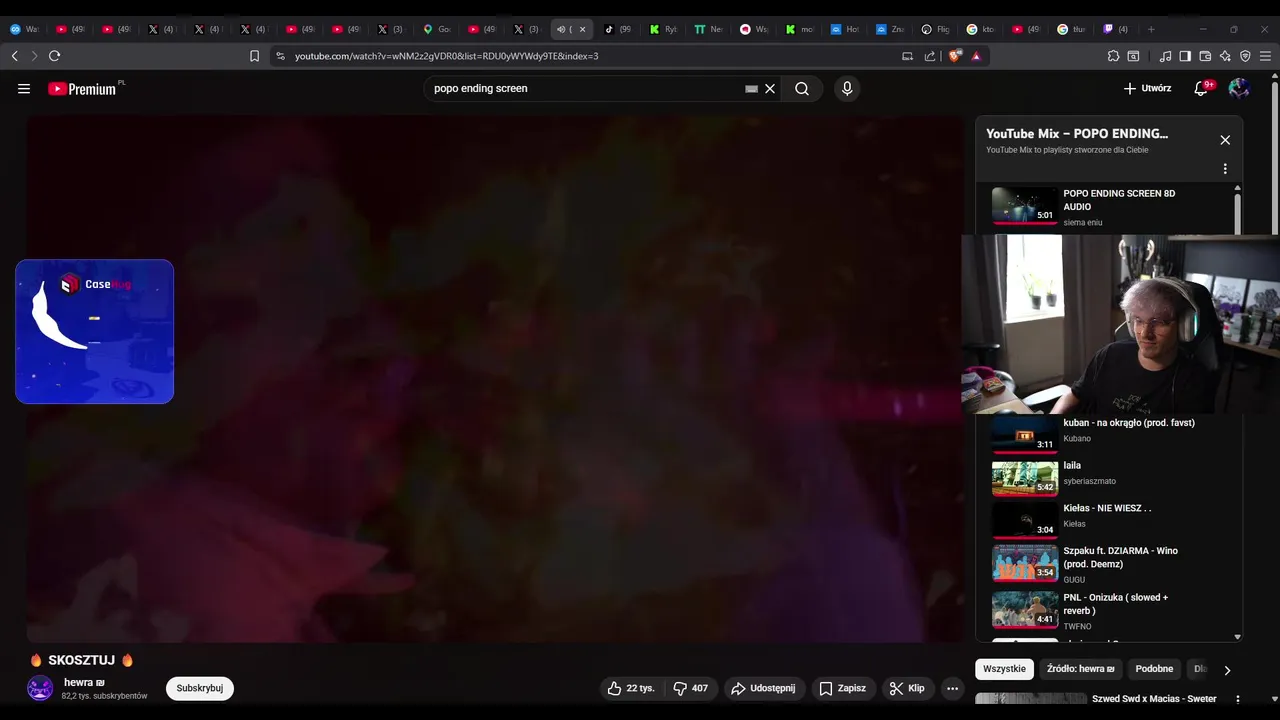Open options for Szwed Swd x Macias video
1280x720 pixels.
[1238, 699]
